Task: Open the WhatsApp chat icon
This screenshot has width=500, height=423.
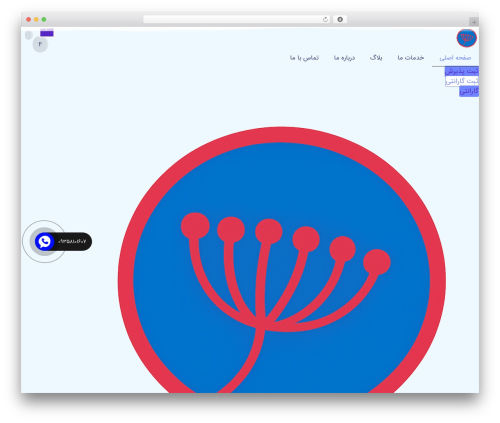Action: (44, 241)
